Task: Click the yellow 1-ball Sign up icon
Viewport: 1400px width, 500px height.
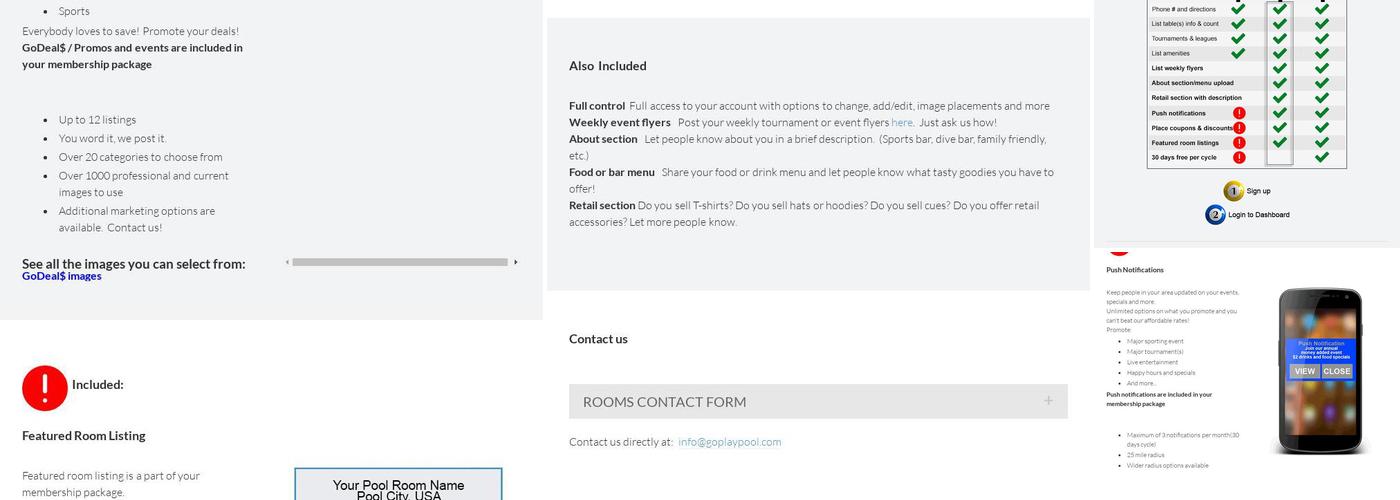Action: [1234, 191]
